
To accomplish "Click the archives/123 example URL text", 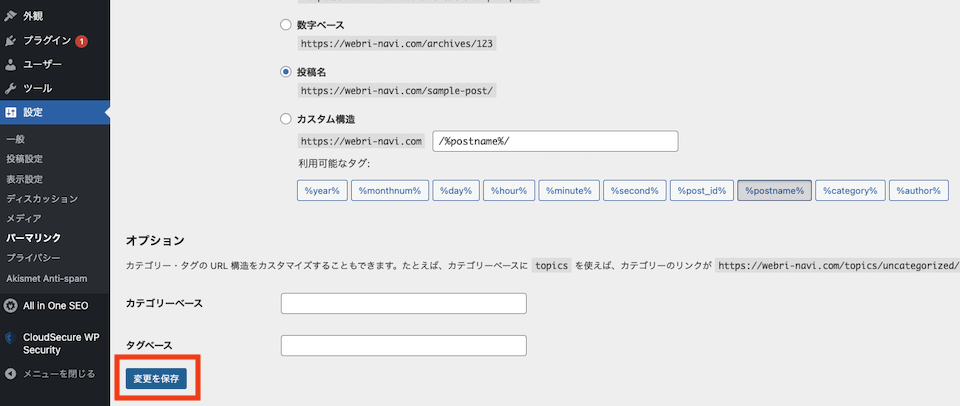I will coord(397,44).
